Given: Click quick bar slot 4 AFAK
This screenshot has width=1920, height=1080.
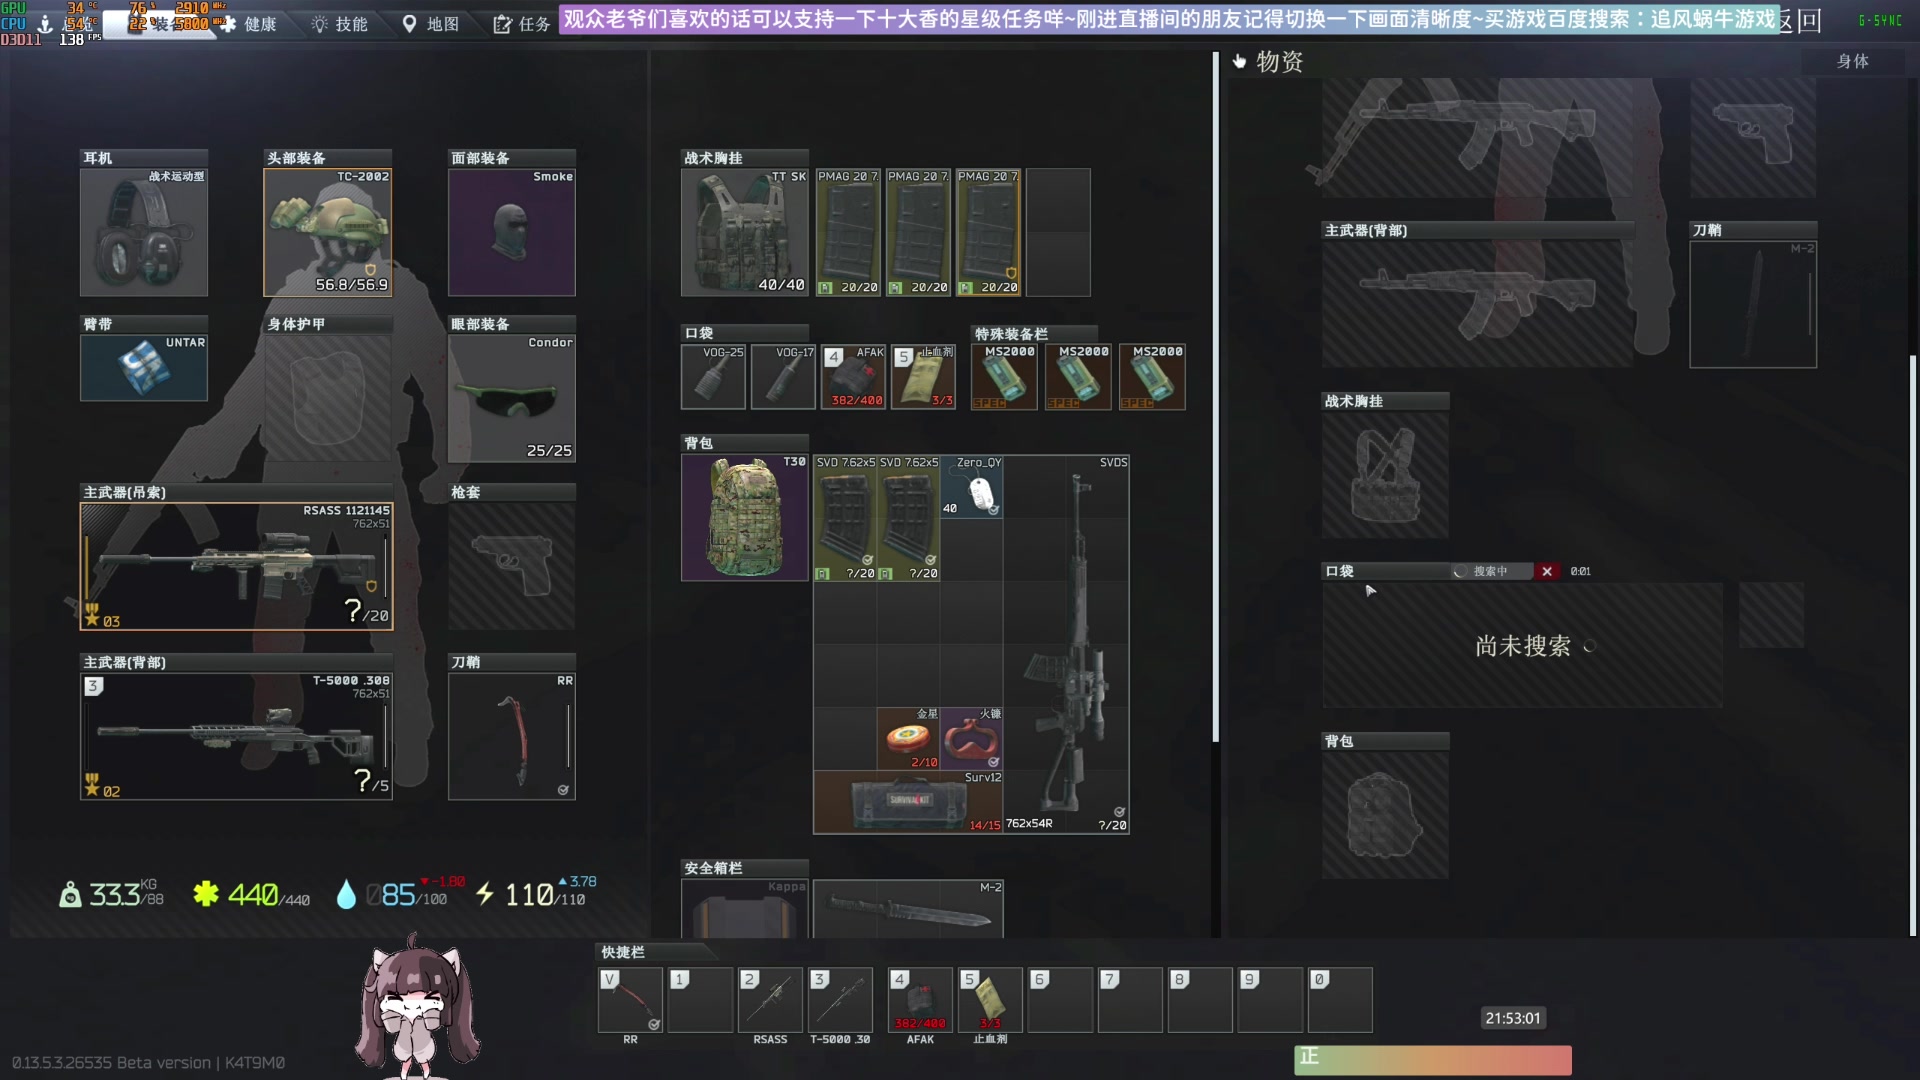Looking at the screenshot, I should tap(920, 1000).
